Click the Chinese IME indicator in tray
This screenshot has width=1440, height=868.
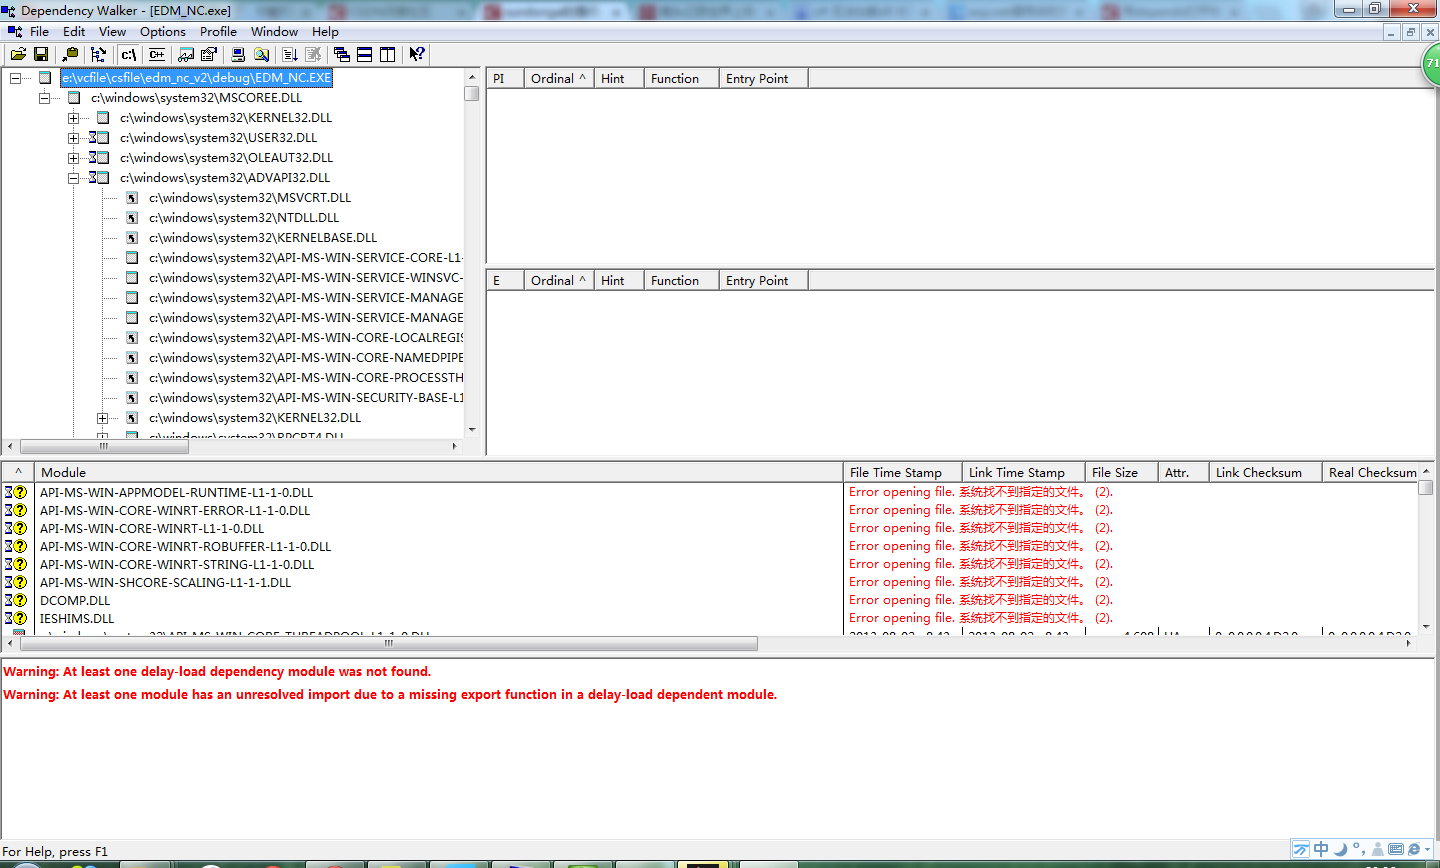[1321, 849]
